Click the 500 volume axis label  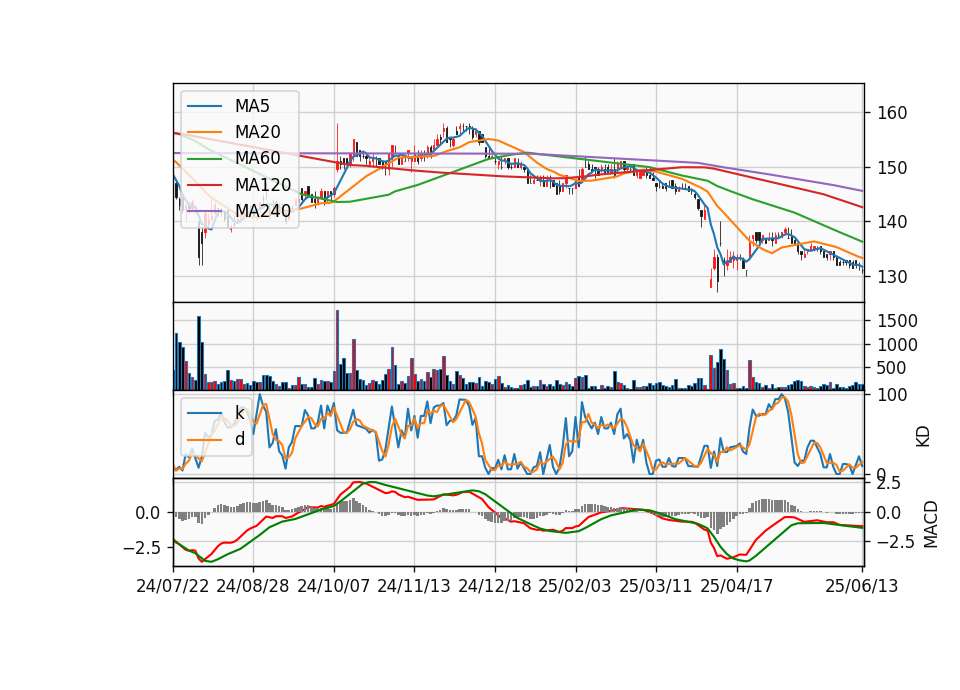click(893, 368)
